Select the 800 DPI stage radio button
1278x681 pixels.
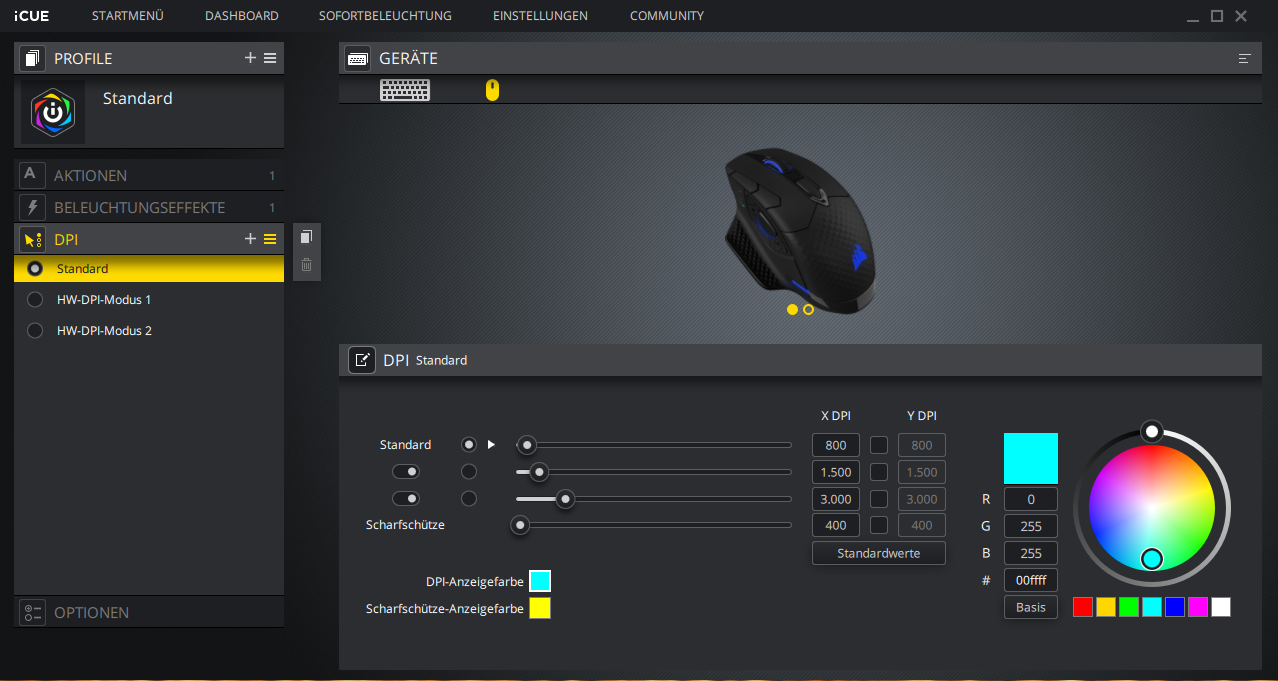pyautogui.click(x=469, y=444)
